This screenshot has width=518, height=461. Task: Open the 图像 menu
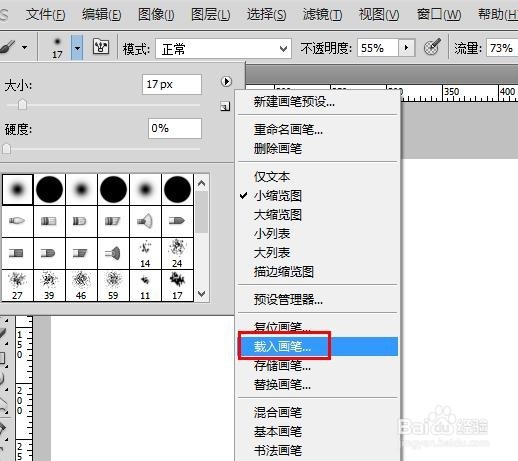[x=156, y=15]
